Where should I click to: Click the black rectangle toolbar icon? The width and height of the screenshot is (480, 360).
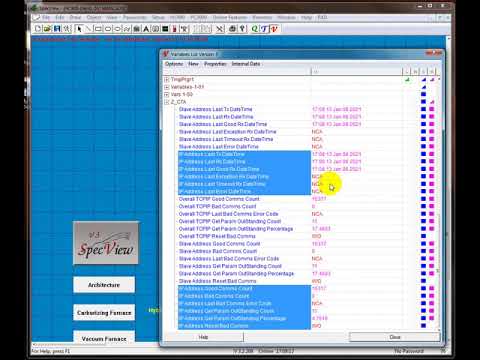point(165,29)
